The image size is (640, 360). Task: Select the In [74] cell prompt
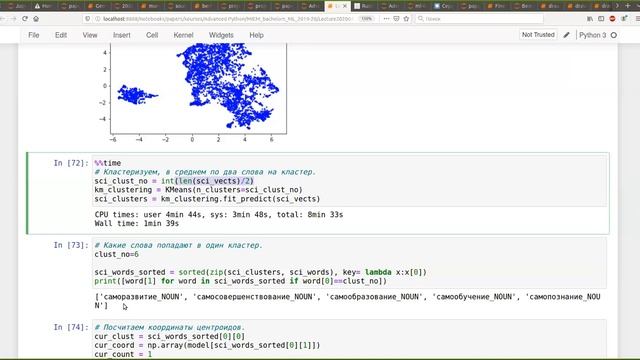point(71,327)
